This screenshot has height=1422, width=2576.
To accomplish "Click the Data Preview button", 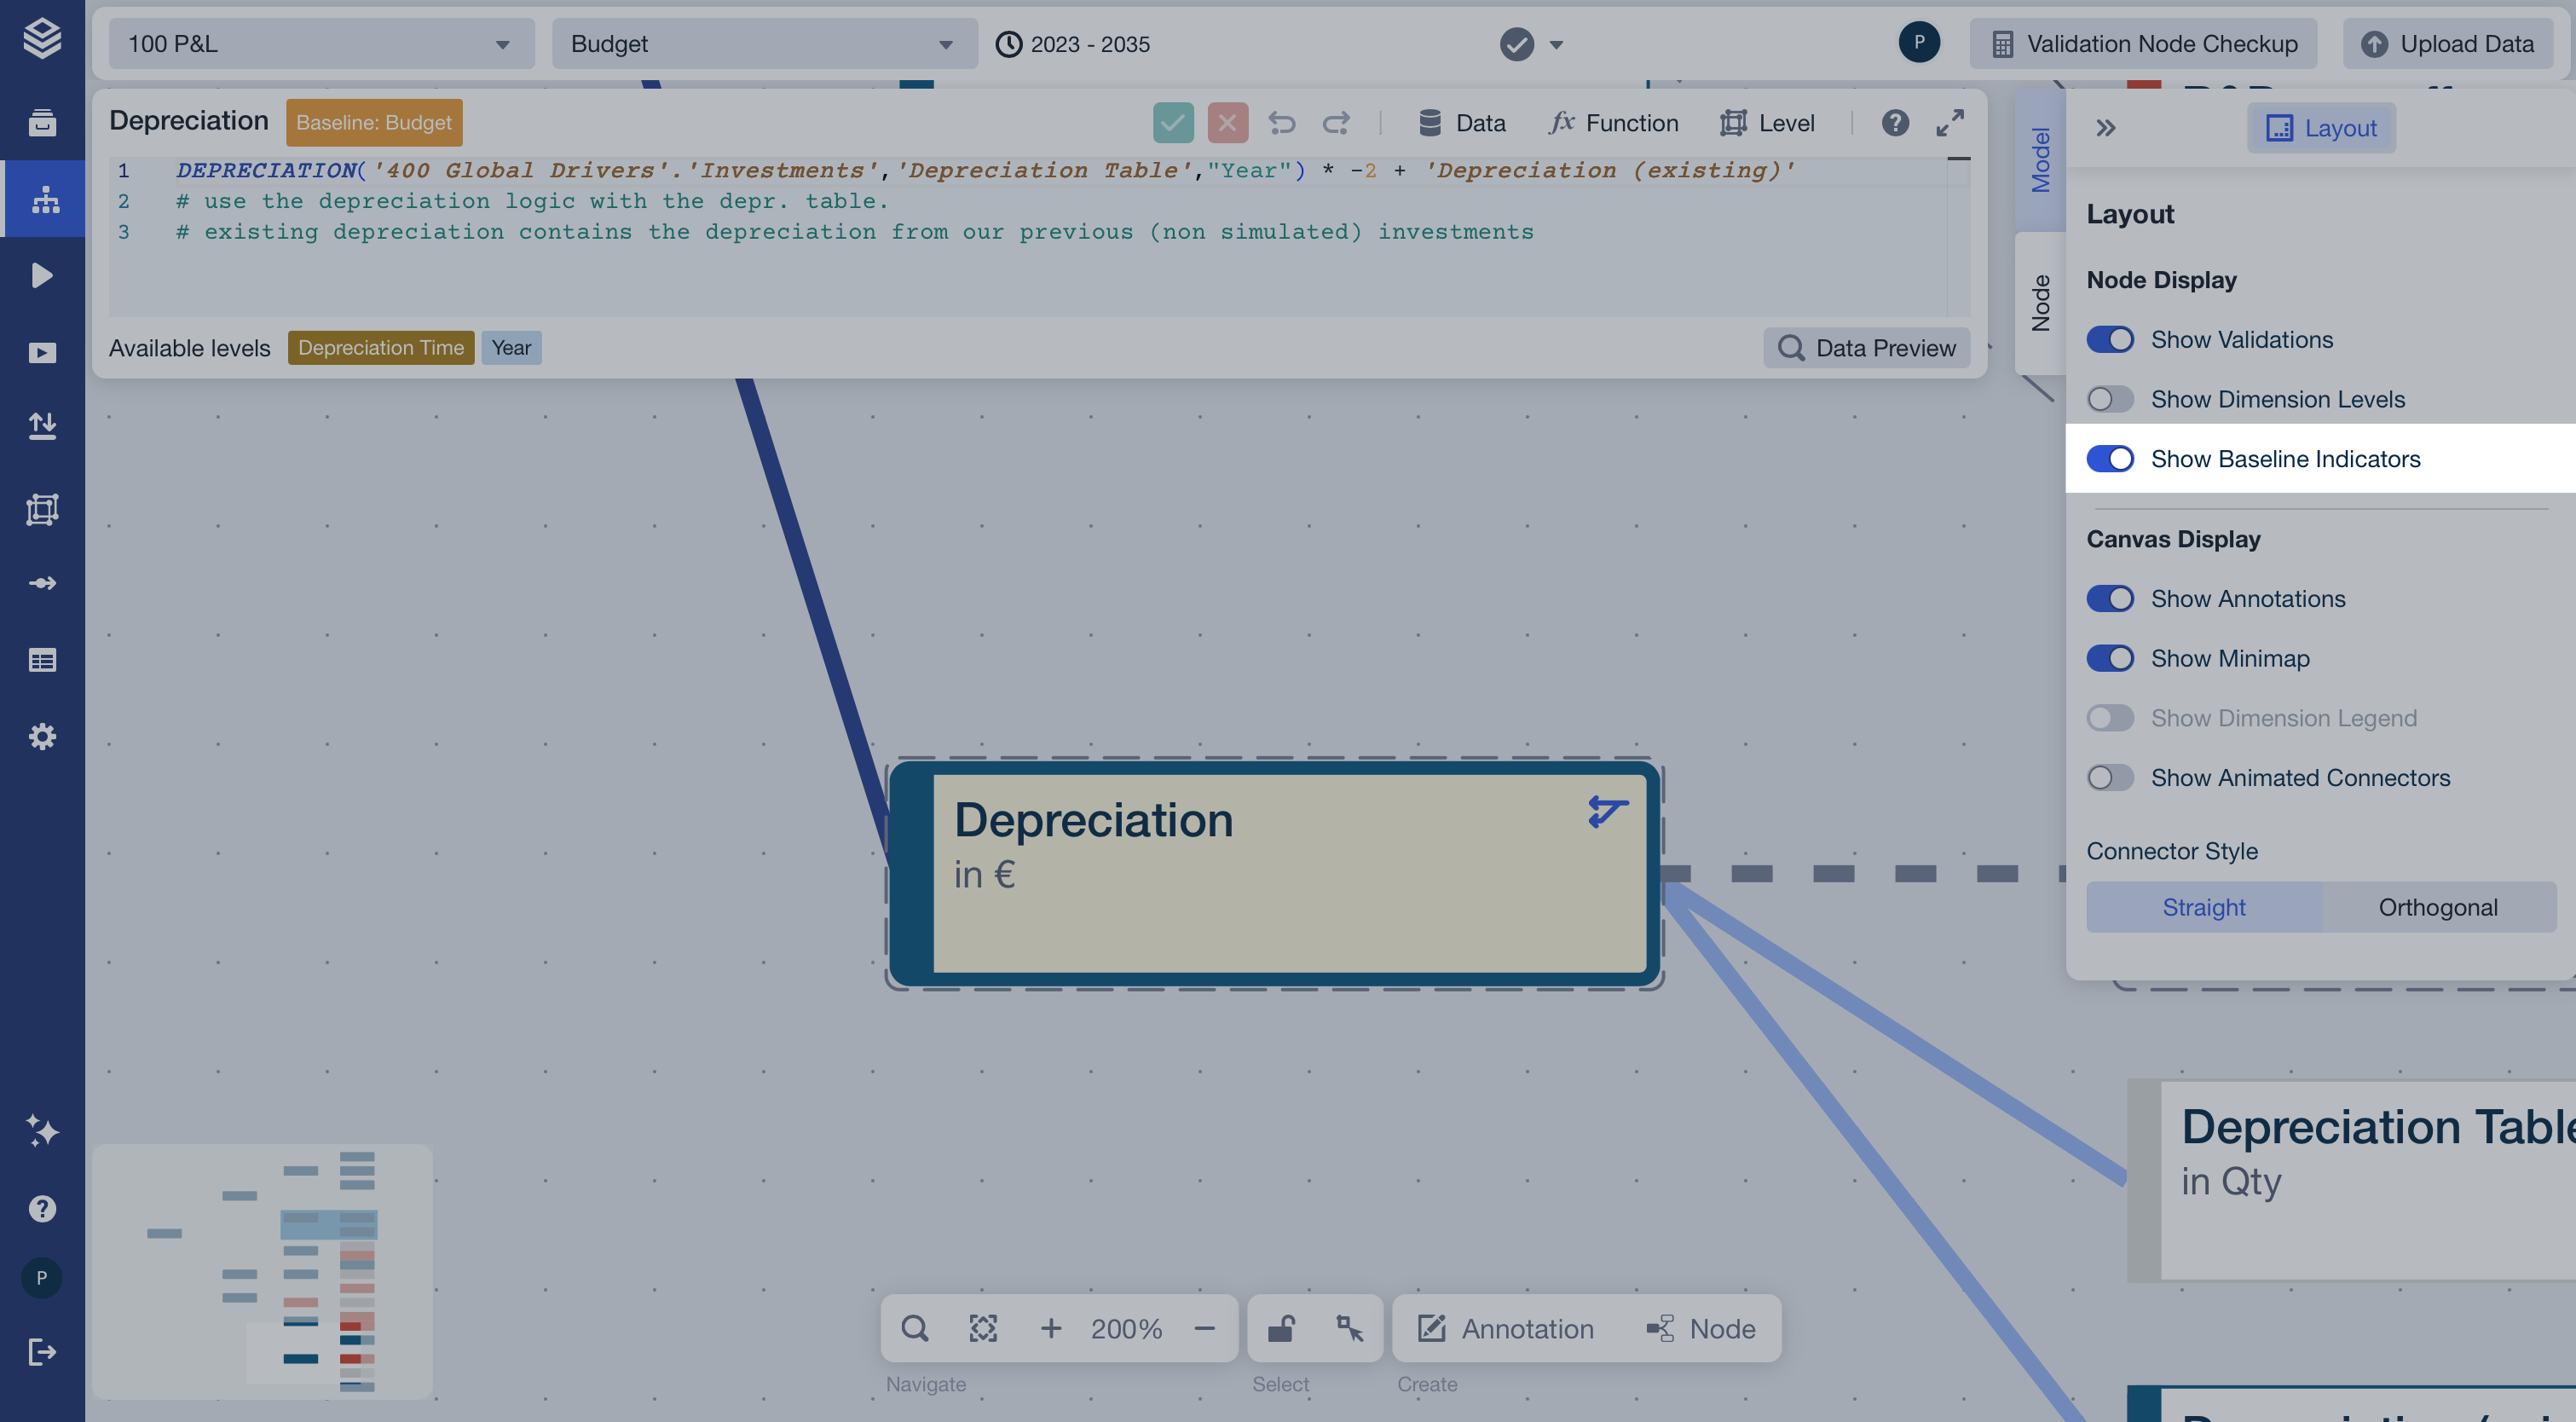I will point(1866,348).
